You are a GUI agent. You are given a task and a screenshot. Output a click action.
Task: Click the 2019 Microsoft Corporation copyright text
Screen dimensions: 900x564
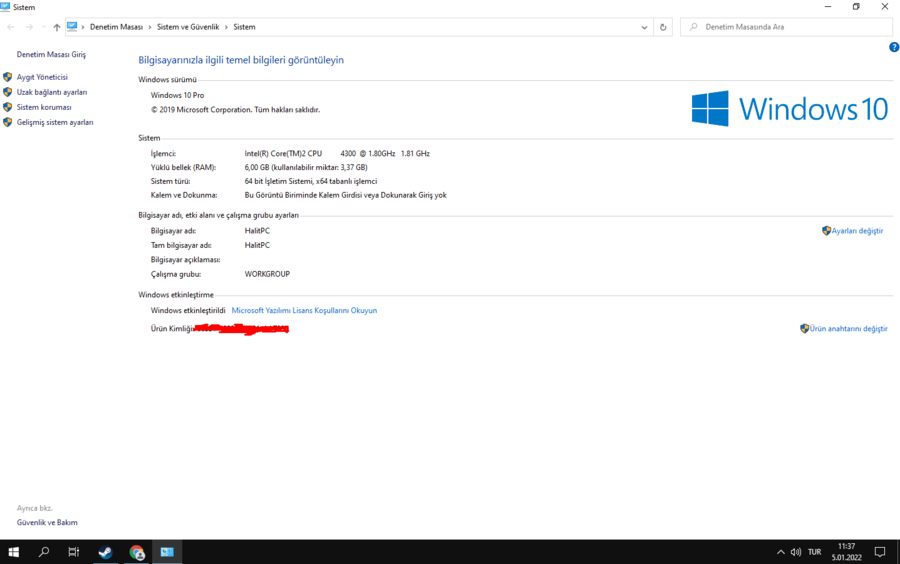point(235,110)
